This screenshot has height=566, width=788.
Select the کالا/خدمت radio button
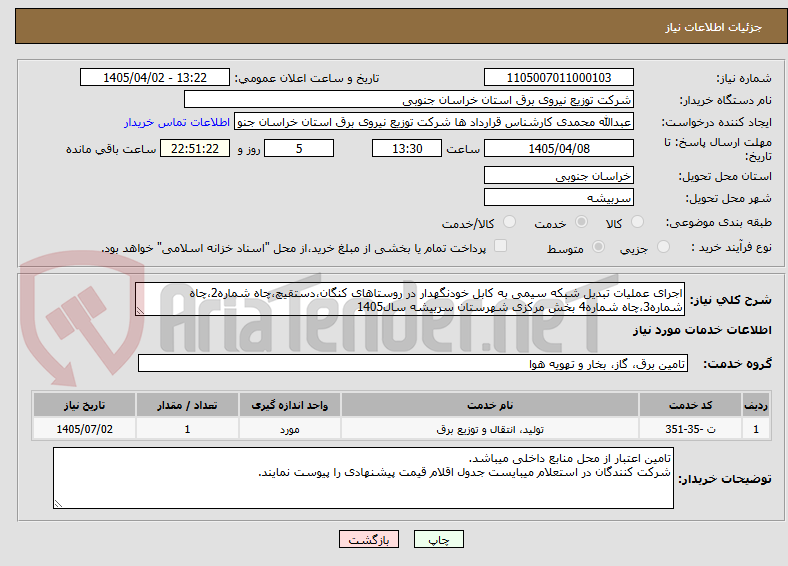pyautogui.click(x=510, y=222)
